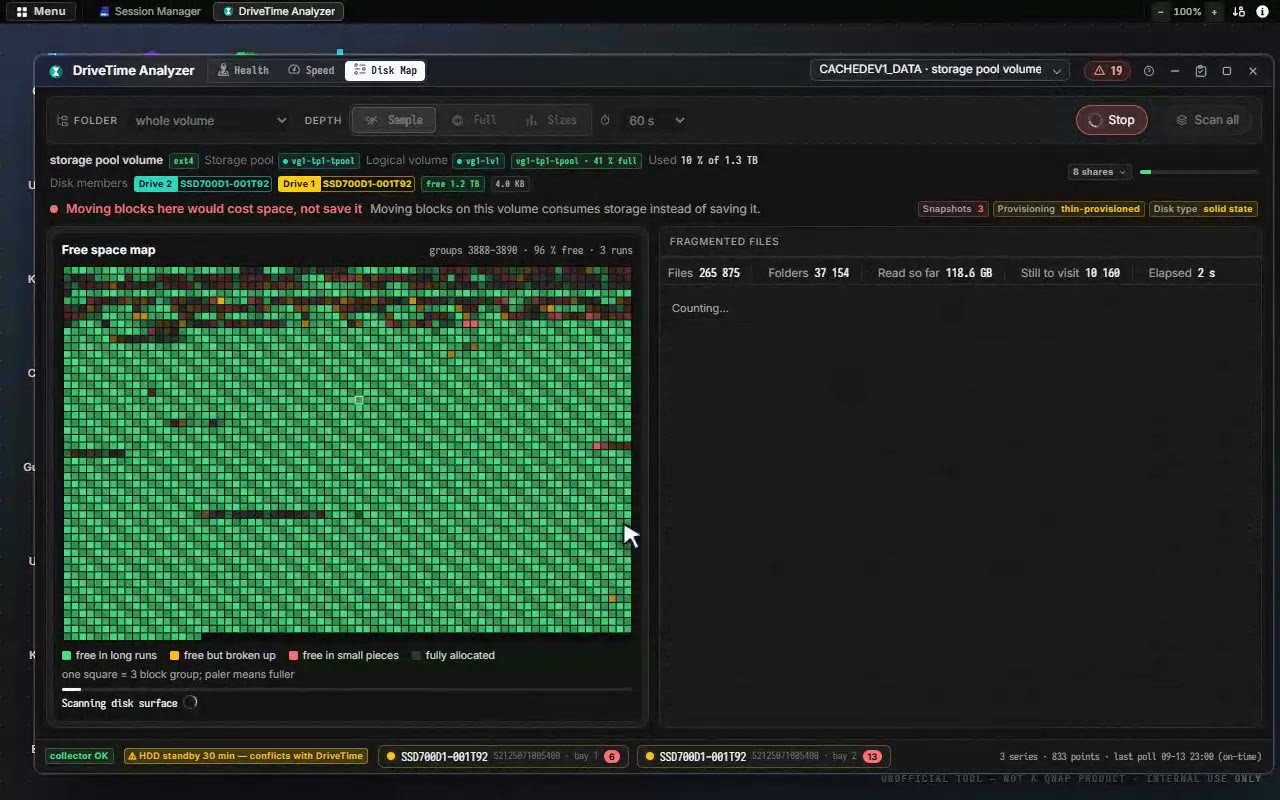Click the red 13 badge on bay 2 drive
This screenshot has width=1280, height=800.
872,757
